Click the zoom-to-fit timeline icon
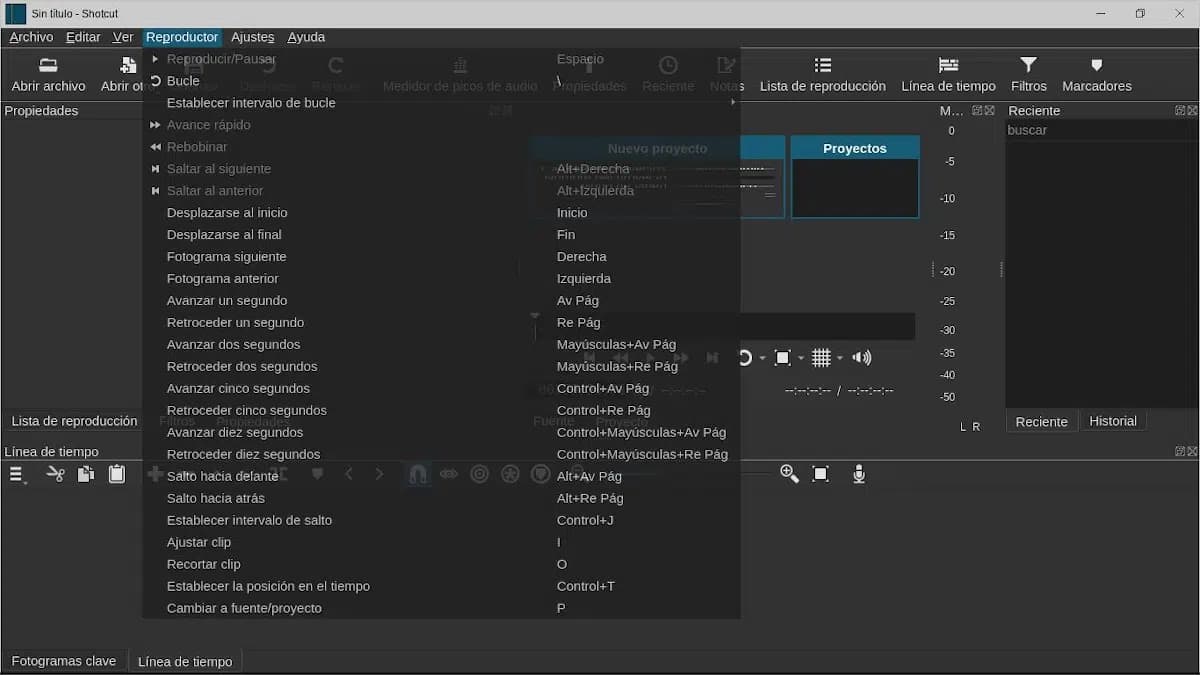 click(821, 474)
